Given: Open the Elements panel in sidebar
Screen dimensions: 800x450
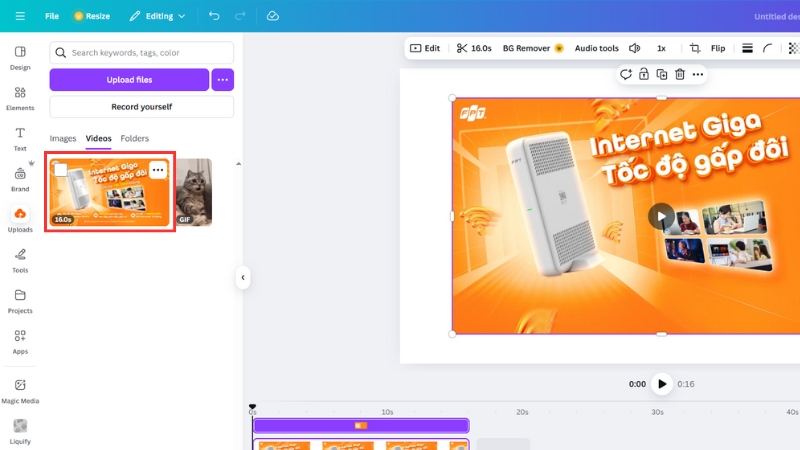Looking at the screenshot, I should click(20, 96).
